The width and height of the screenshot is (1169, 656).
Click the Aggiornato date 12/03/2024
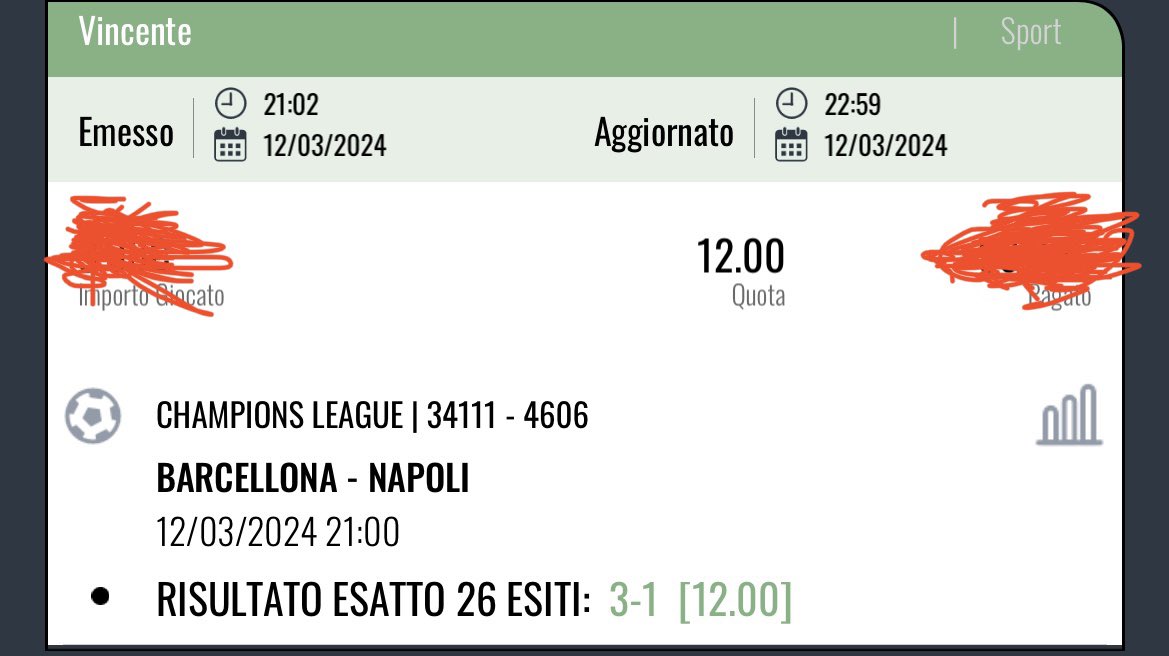pos(886,145)
